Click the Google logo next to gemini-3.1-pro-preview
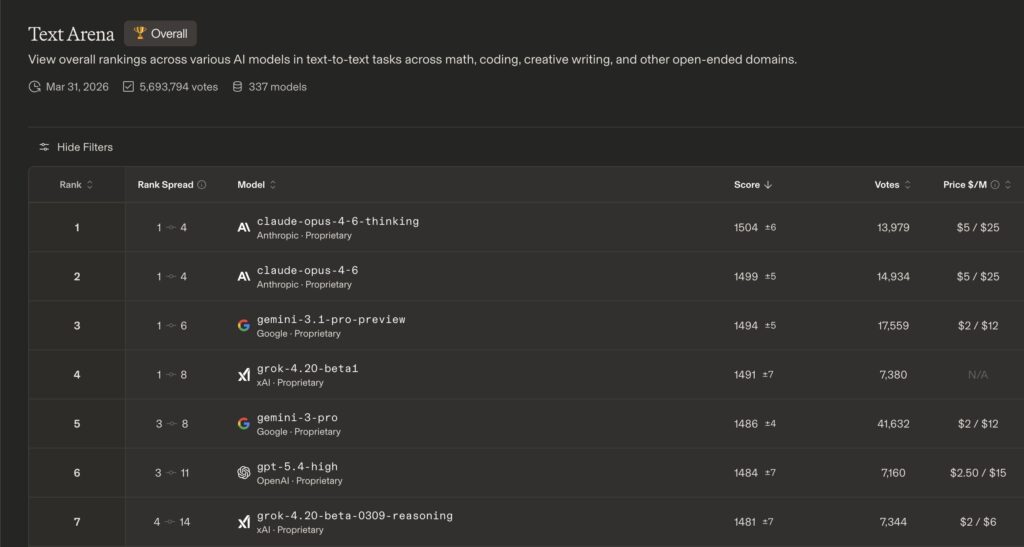This screenshot has width=1024, height=547. tap(244, 325)
